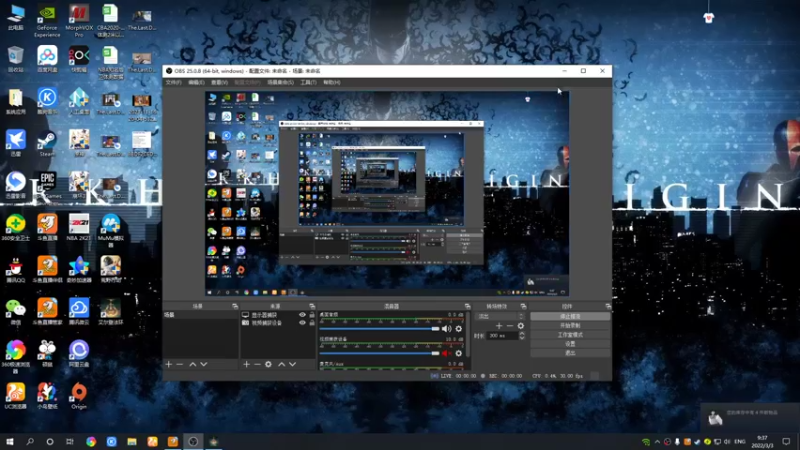Move source up with the sources up arrow
This screenshot has height=450, width=800.
pyautogui.click(x=281, y=364)
